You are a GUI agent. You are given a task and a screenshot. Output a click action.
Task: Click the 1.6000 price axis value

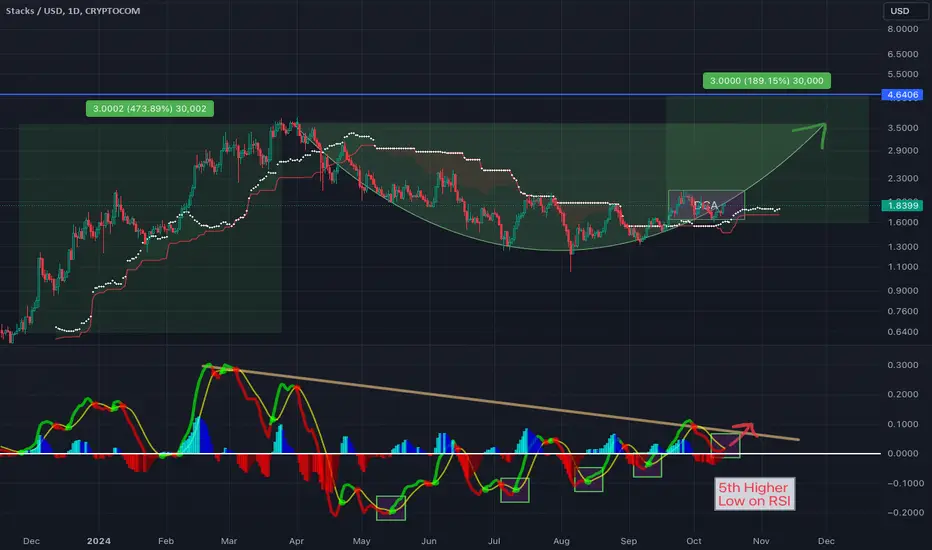pos(903,222)
